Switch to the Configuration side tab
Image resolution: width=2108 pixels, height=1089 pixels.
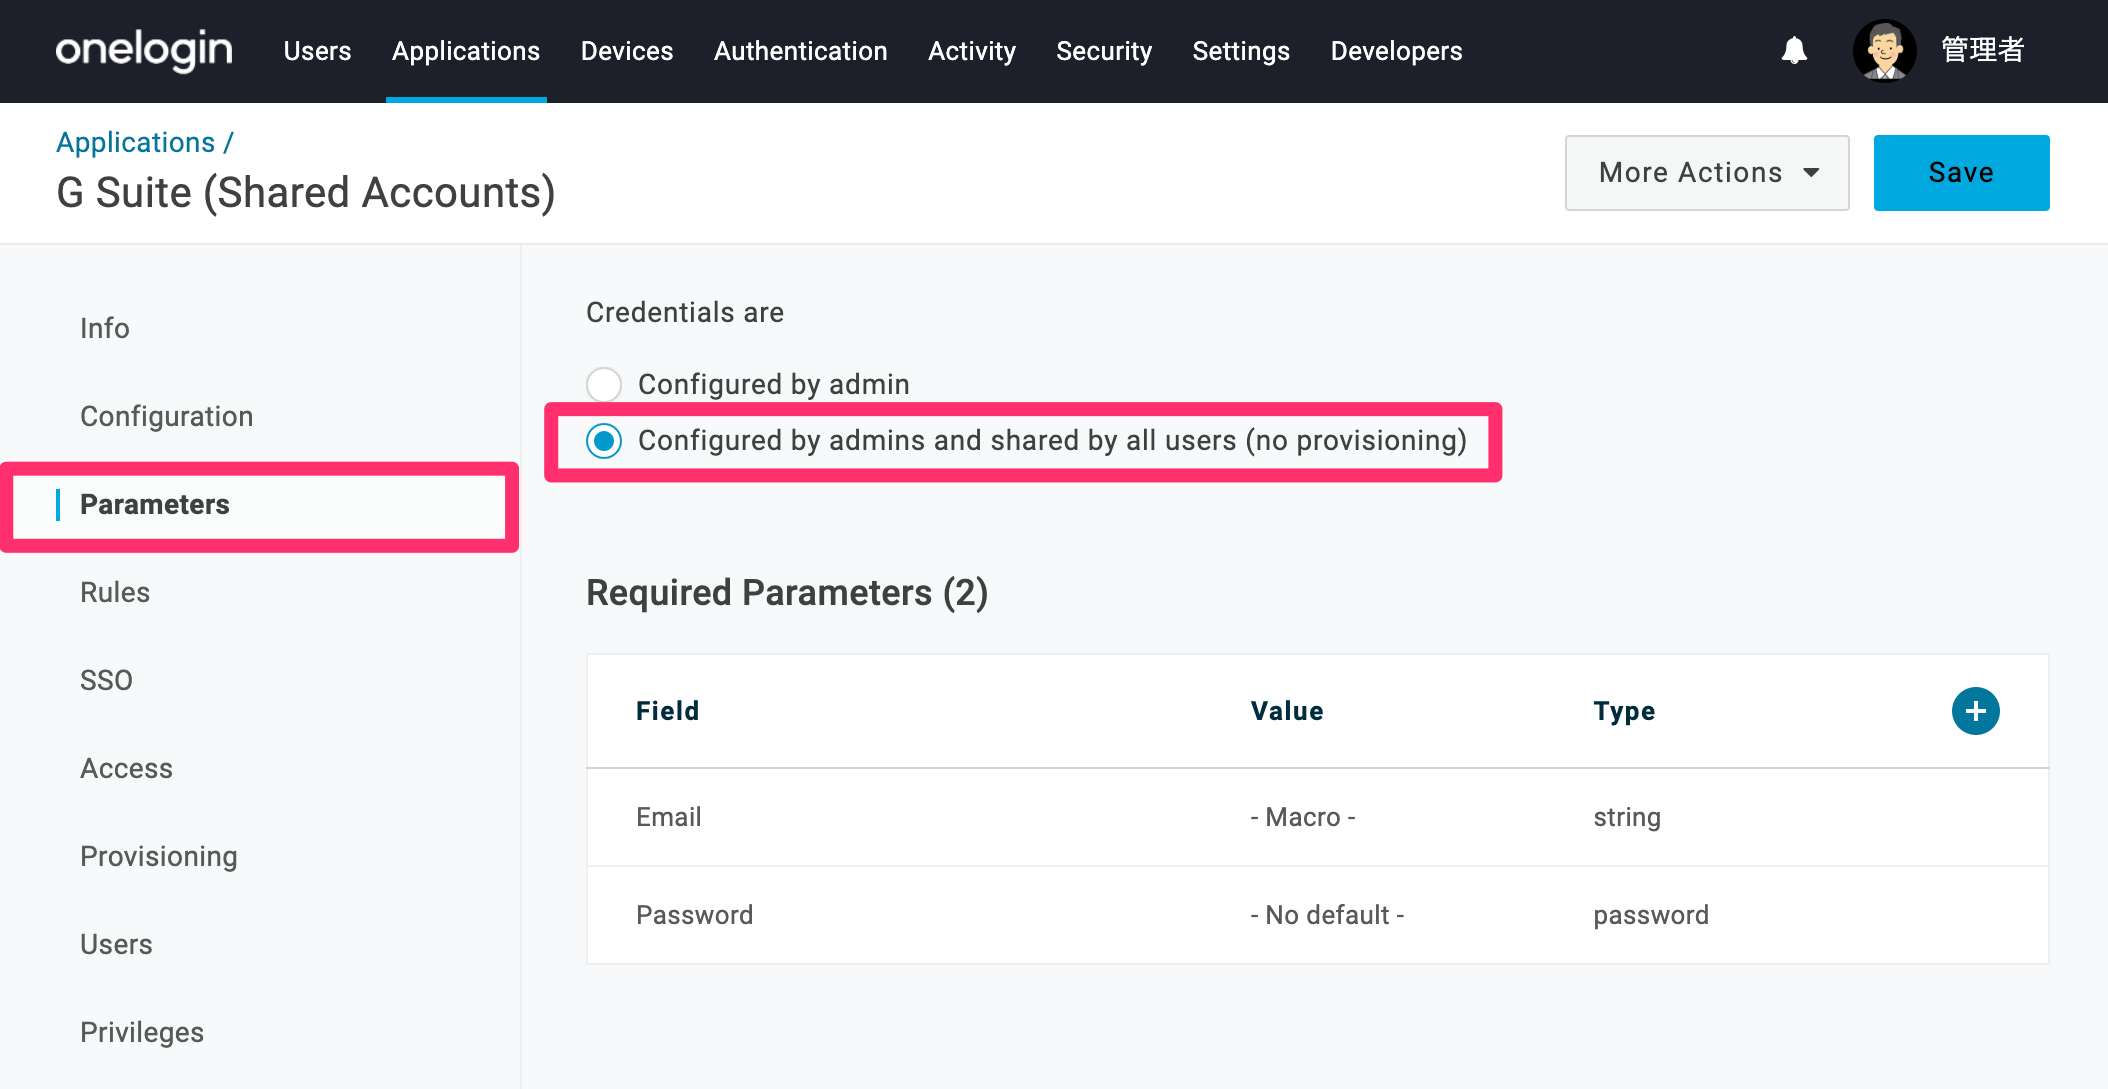167,416
